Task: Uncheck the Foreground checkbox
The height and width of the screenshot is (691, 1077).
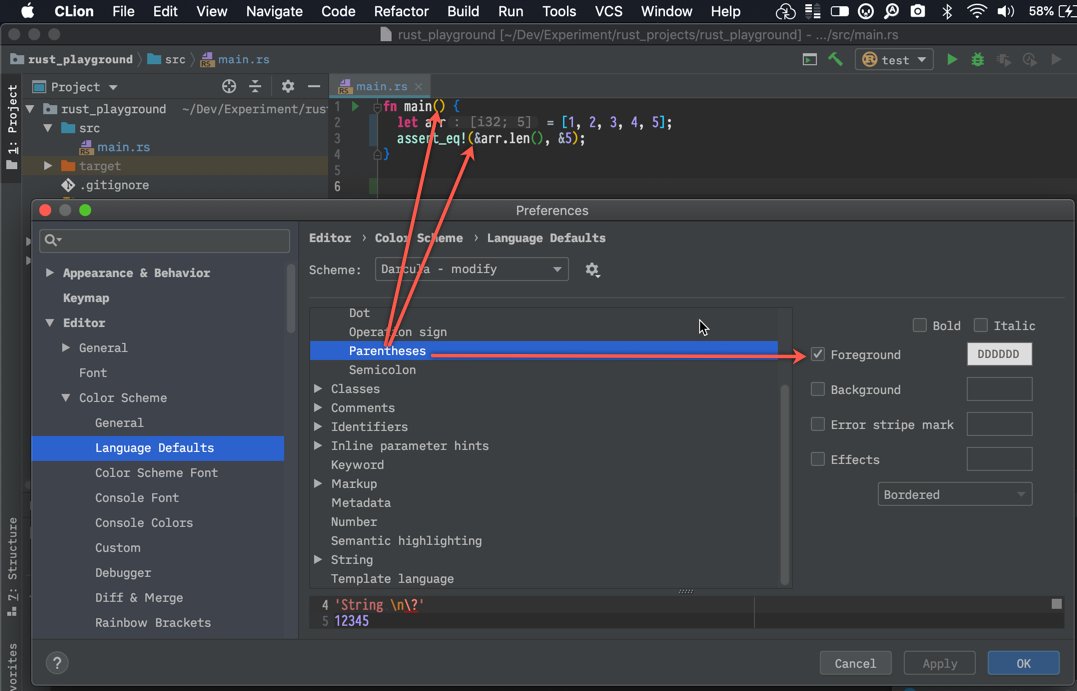Action: coord(817,354)
